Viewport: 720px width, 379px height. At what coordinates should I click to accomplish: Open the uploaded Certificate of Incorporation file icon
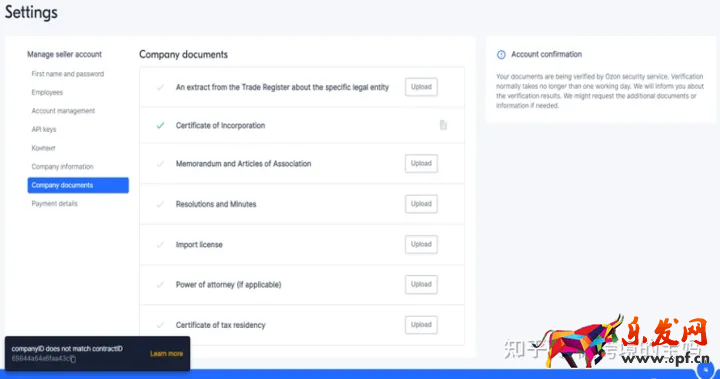tap(443, 125)
